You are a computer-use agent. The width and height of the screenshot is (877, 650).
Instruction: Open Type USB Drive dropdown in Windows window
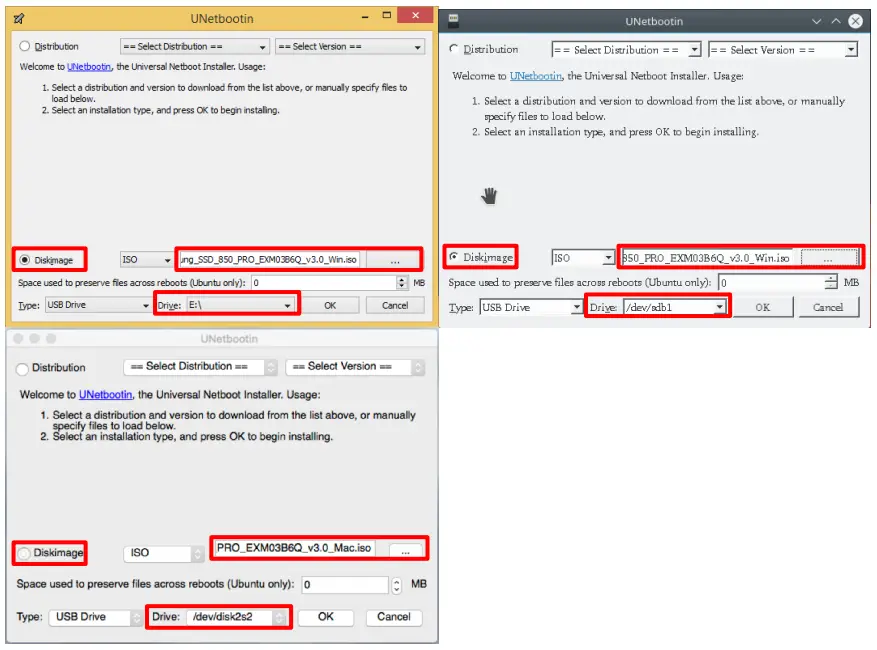tap(98, 305)
